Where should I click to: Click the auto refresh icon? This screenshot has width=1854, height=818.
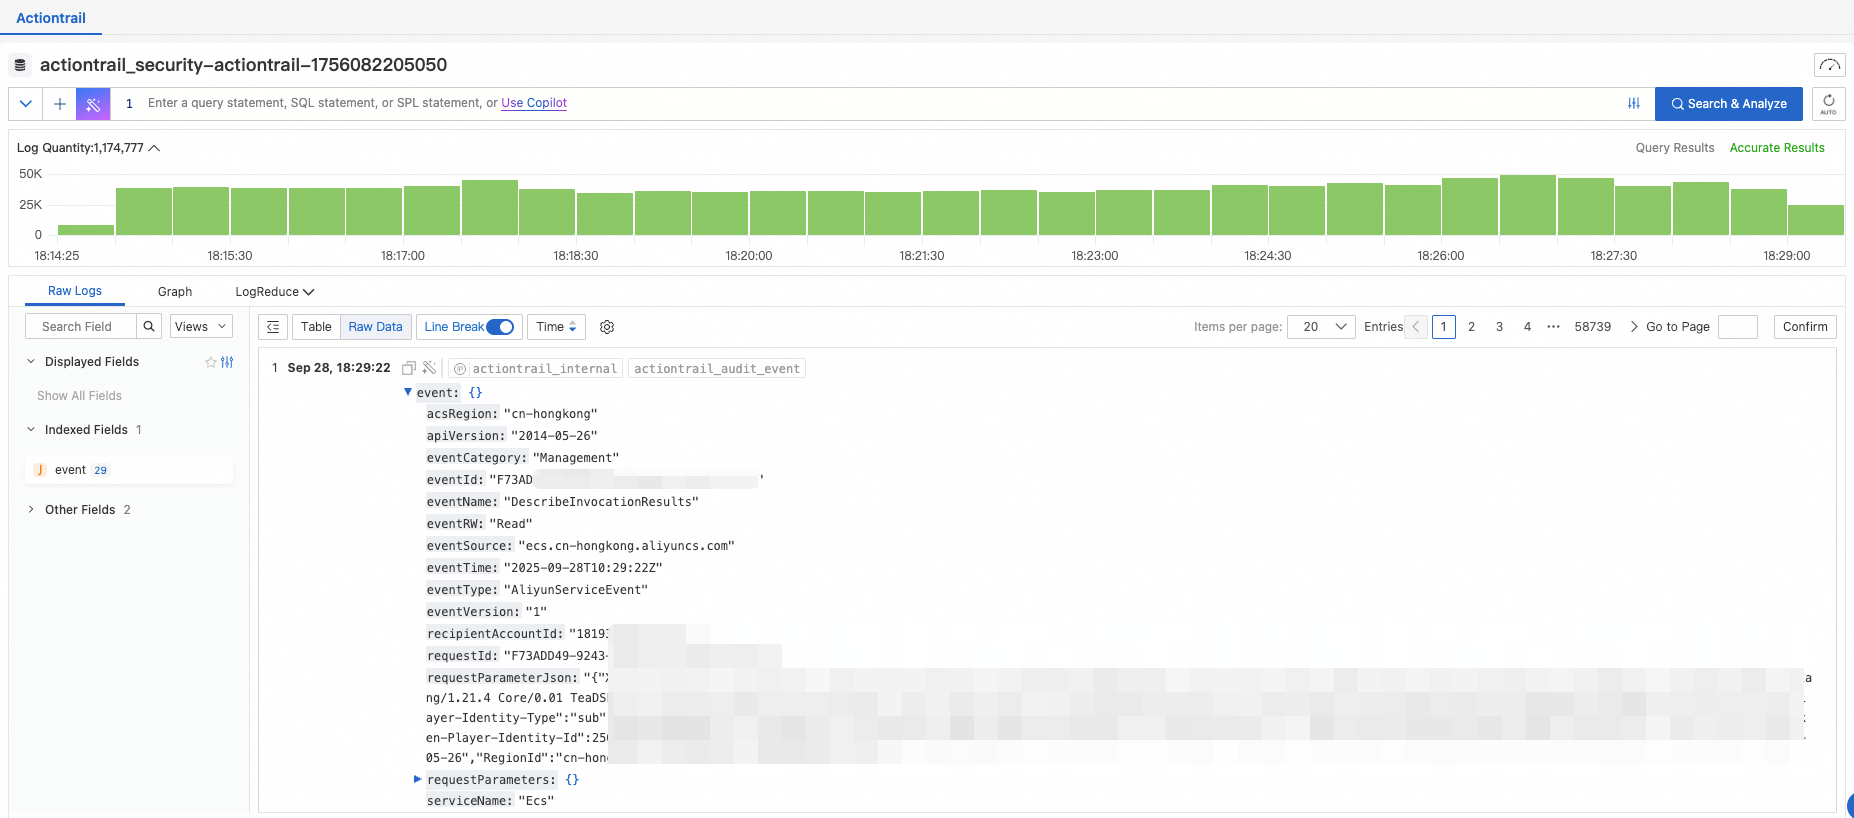[1828, 103]
